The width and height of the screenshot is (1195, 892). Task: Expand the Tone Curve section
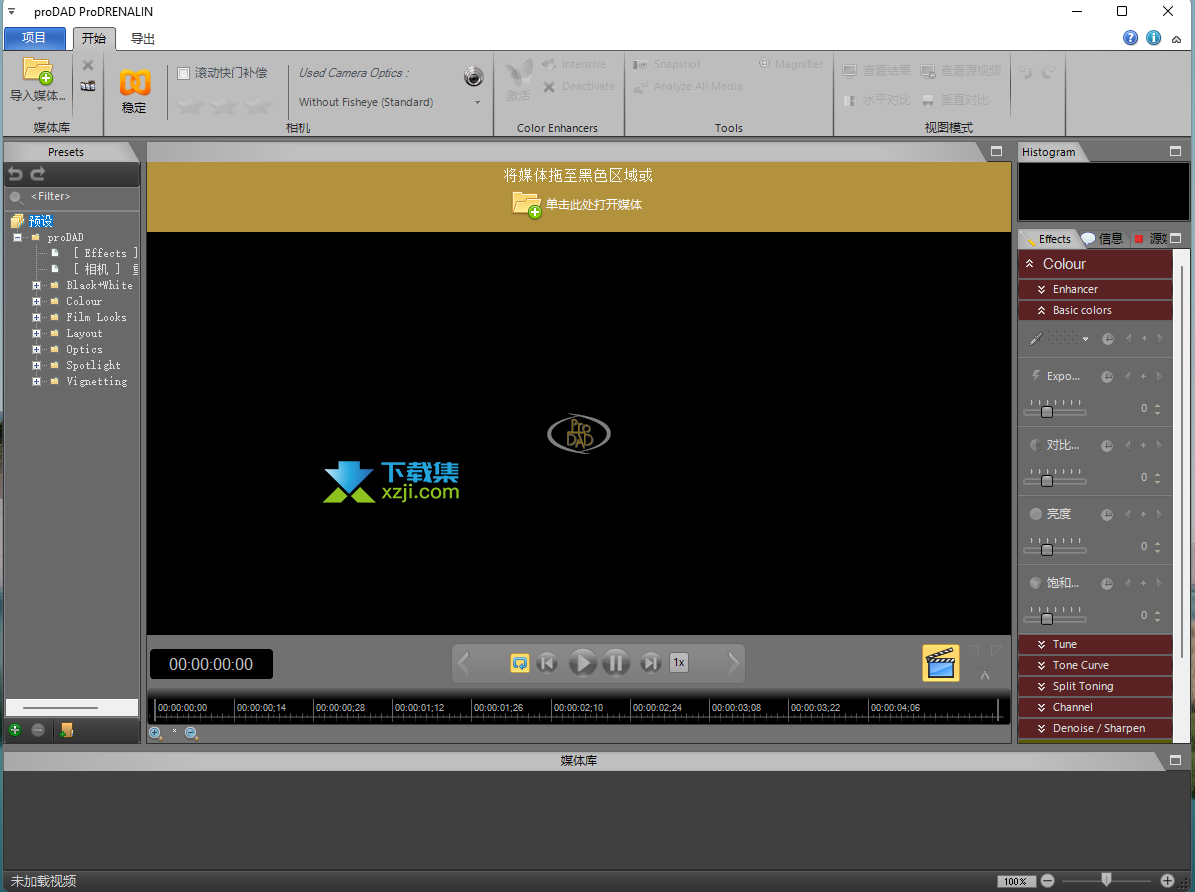pyautogui.click(x=1095, y=666)
